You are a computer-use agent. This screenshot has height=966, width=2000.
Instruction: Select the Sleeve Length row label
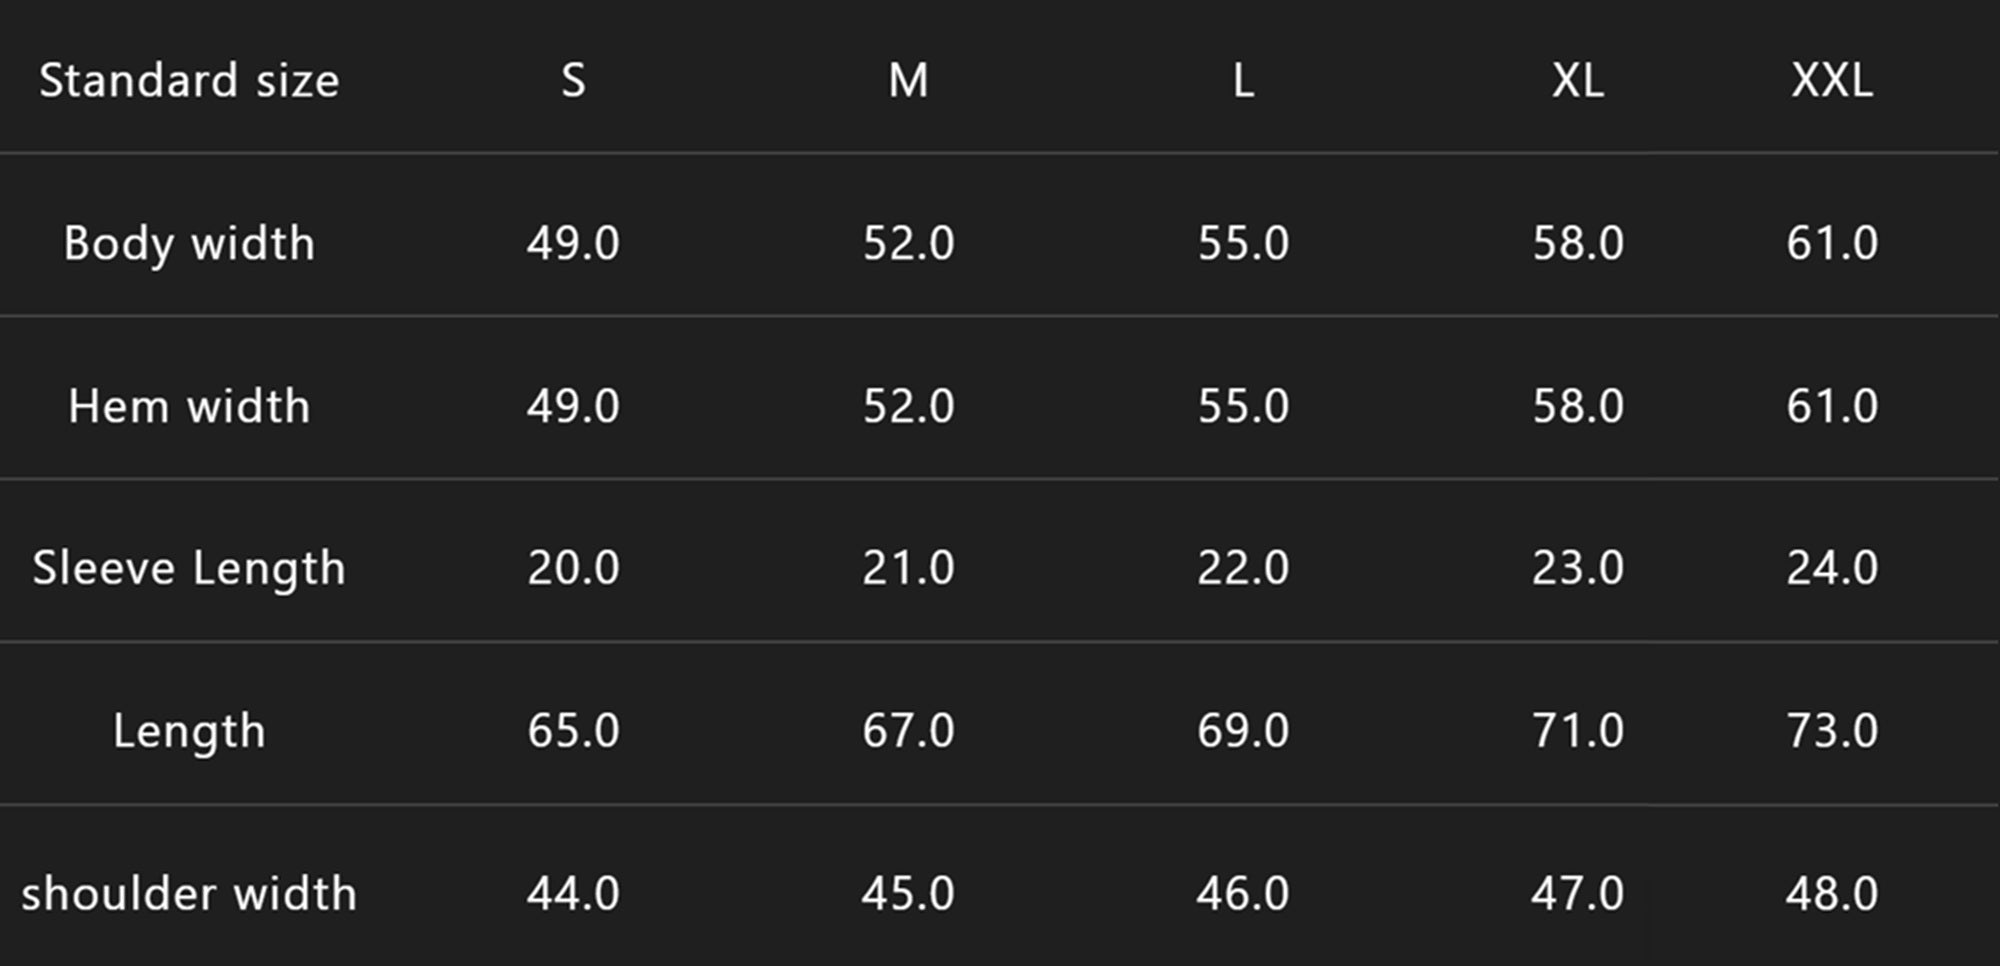[189, 569]
